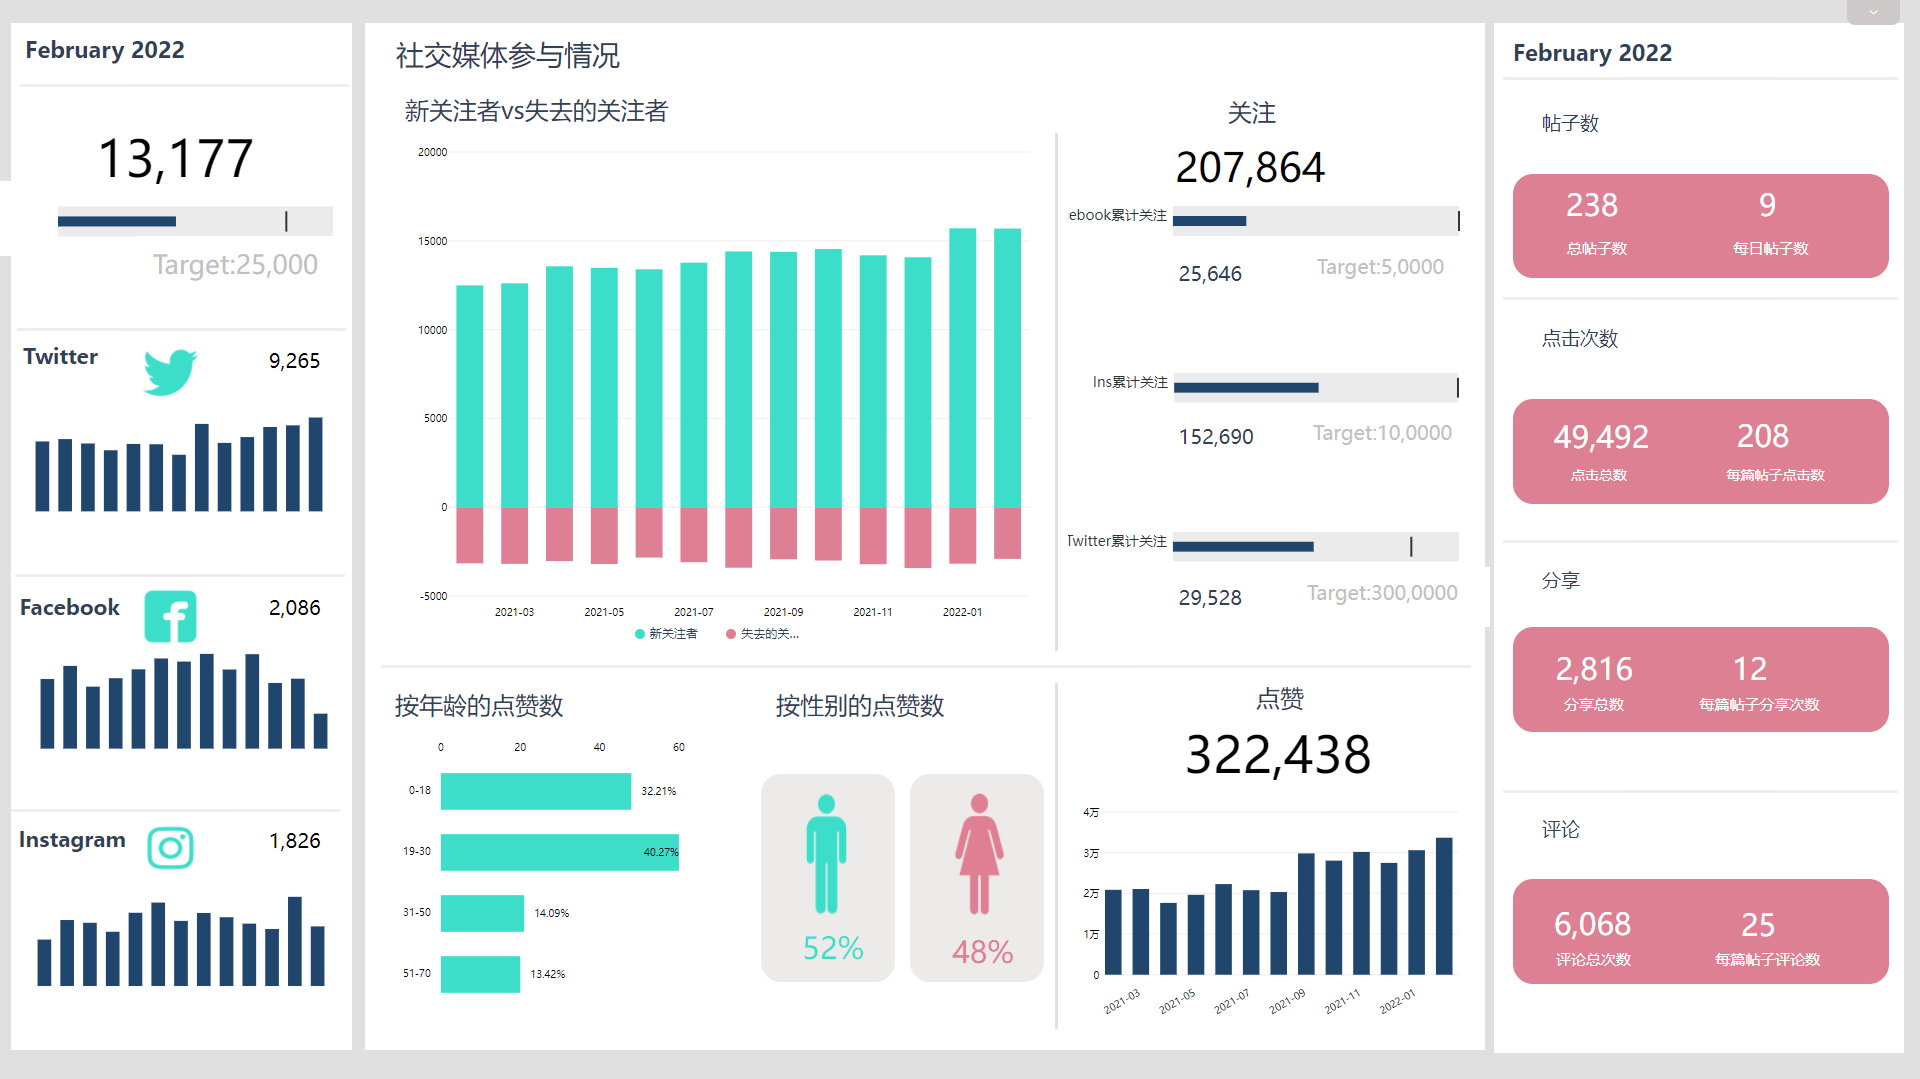Open the 帖子数 card showing 238
Viewport: 1920px width, 1079px height.
tap(1700, 226)
